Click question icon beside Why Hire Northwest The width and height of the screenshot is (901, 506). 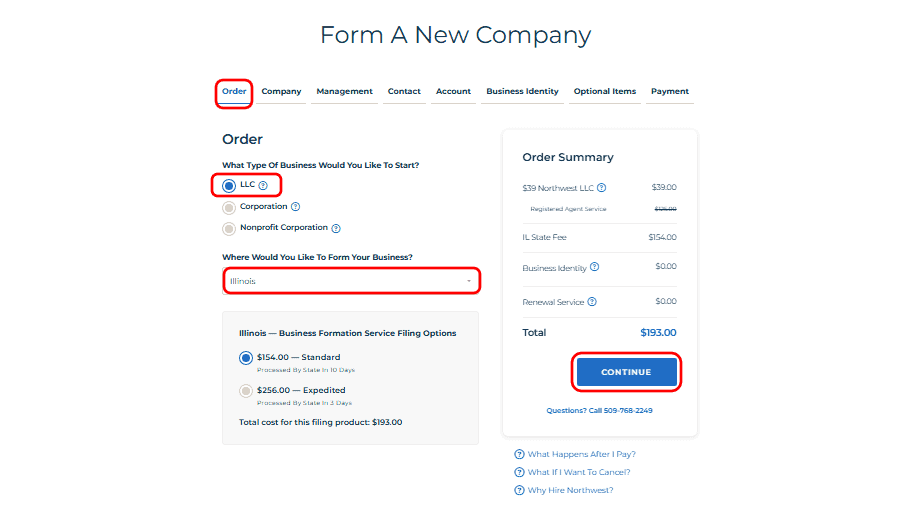coord(519,490)
